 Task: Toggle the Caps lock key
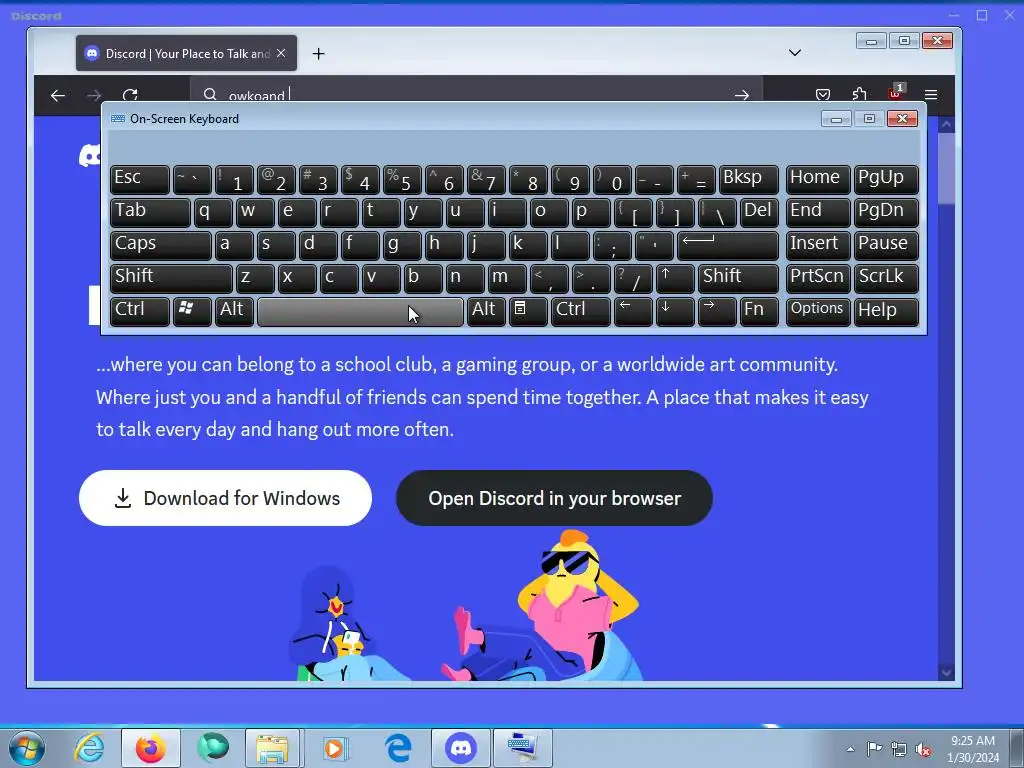161,245
